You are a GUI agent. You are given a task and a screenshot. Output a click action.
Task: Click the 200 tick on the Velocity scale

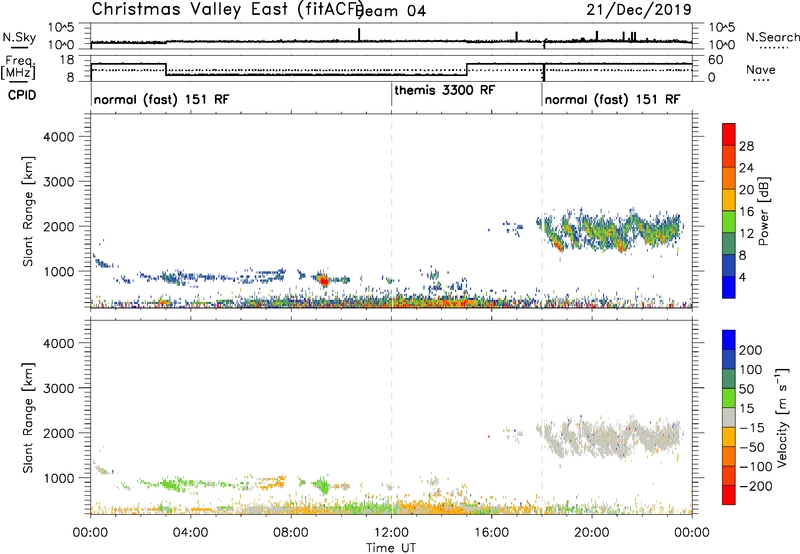click(751, 350)
